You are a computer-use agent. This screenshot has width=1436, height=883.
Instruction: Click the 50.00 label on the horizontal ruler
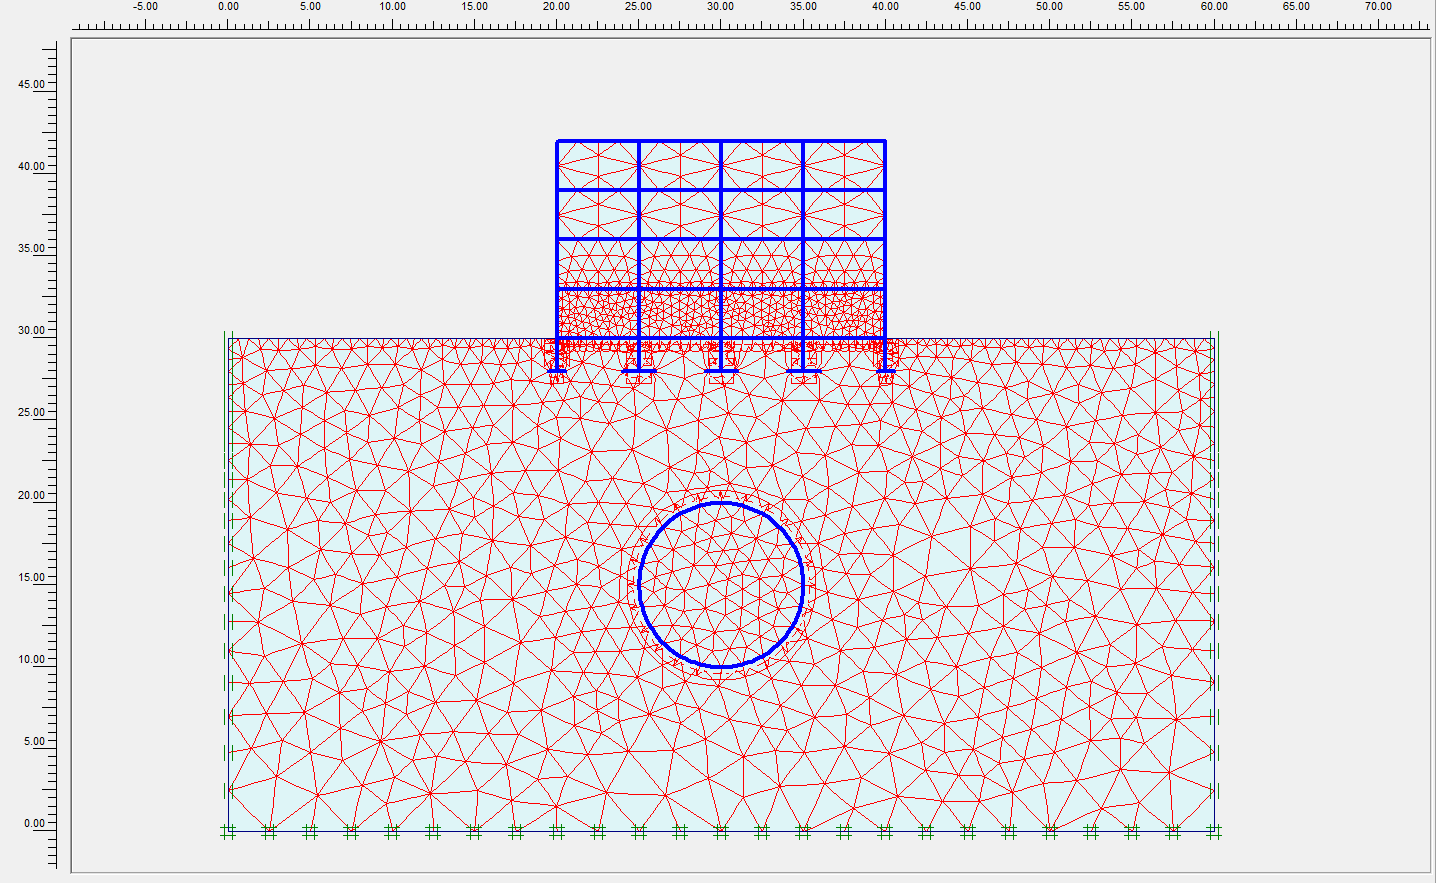1049,6
